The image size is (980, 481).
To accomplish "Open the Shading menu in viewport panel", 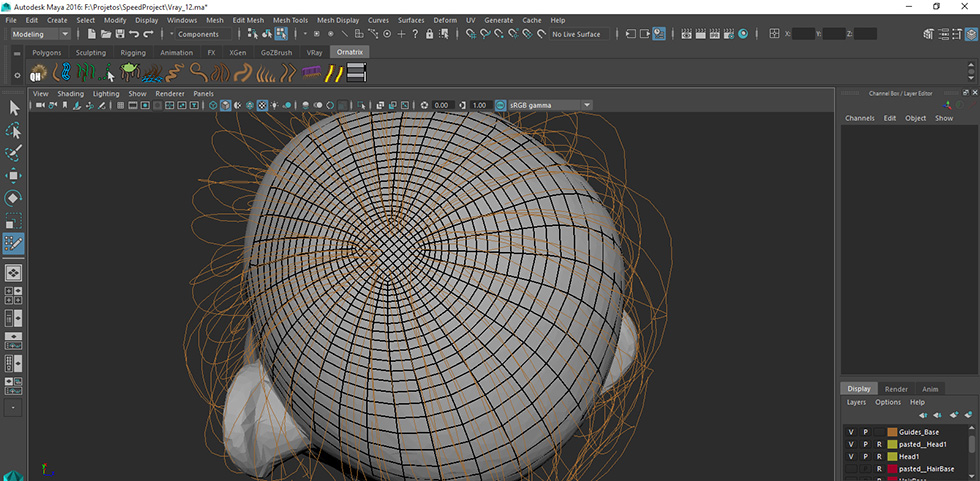I will (x=71, y=93).
